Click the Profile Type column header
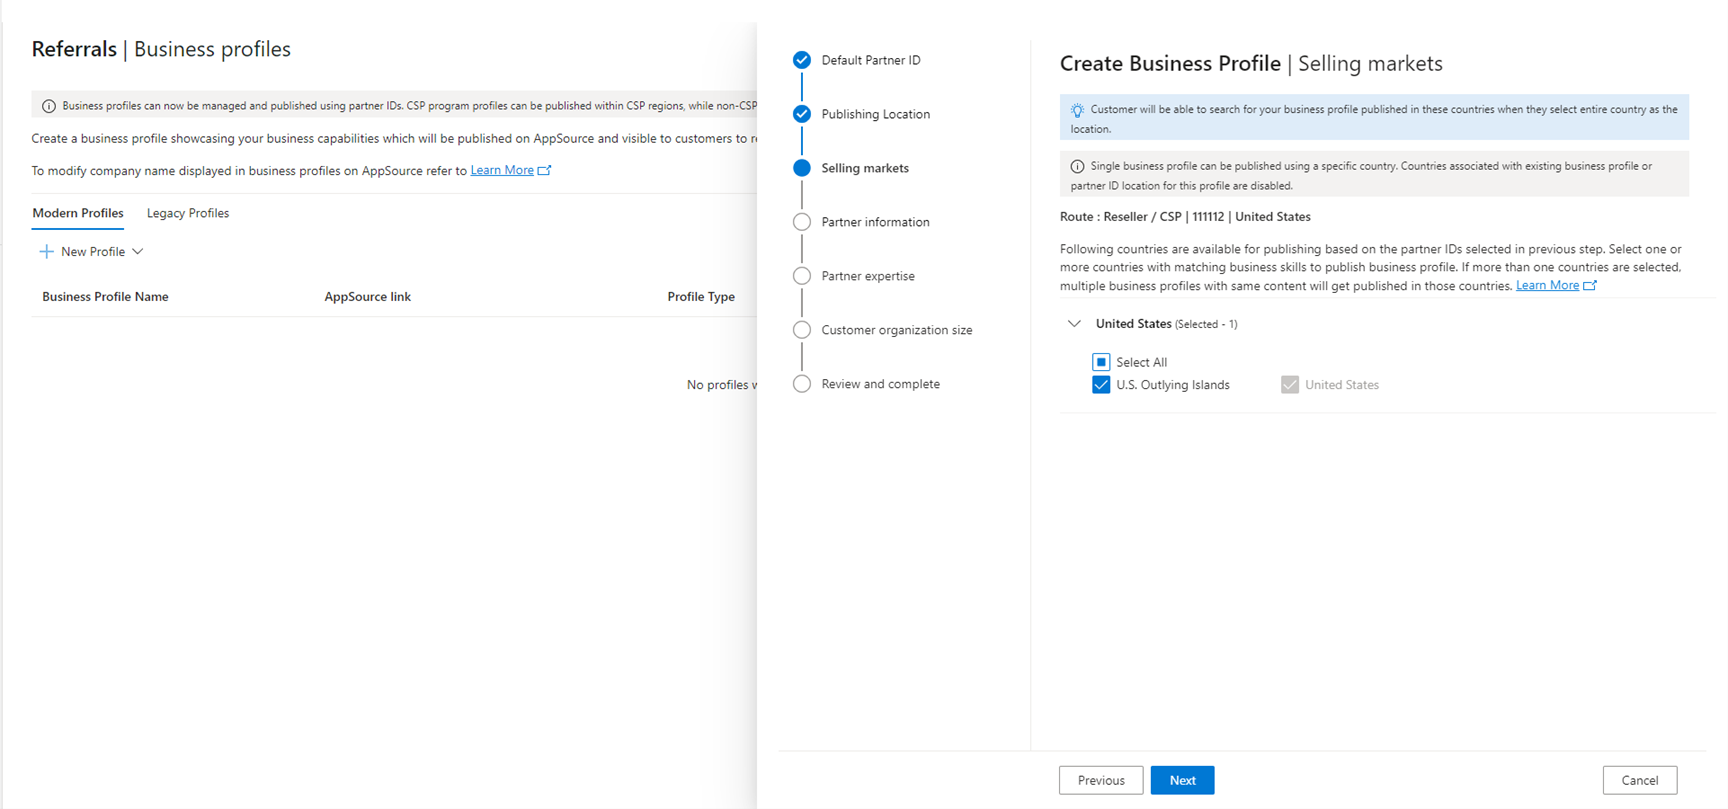The image size is (1728, 809). (701, 297)
